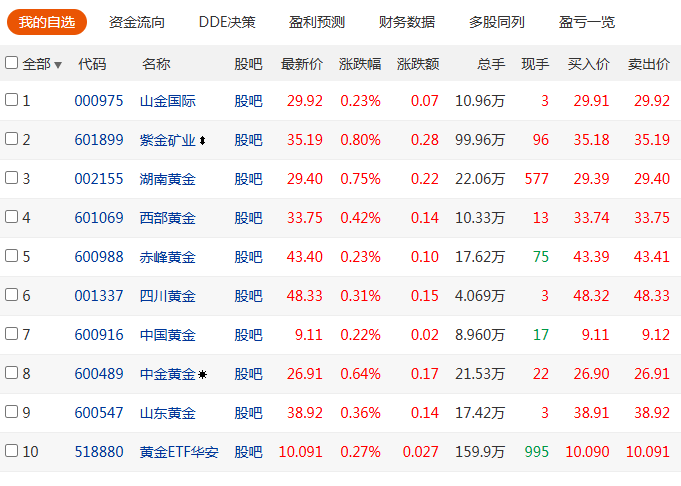Open the 财务数据 tab
Screen dimensions: 681x486
407,22
